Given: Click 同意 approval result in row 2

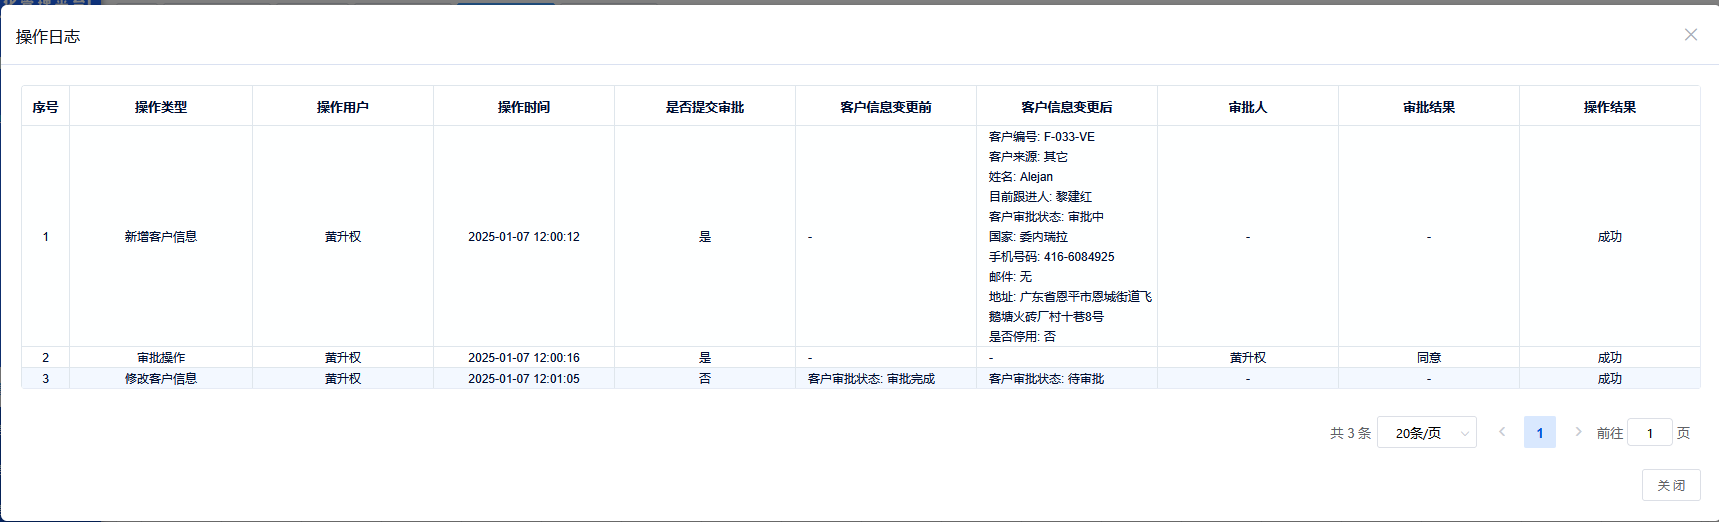Looking at the screenshot, I should pos(1429,358).
